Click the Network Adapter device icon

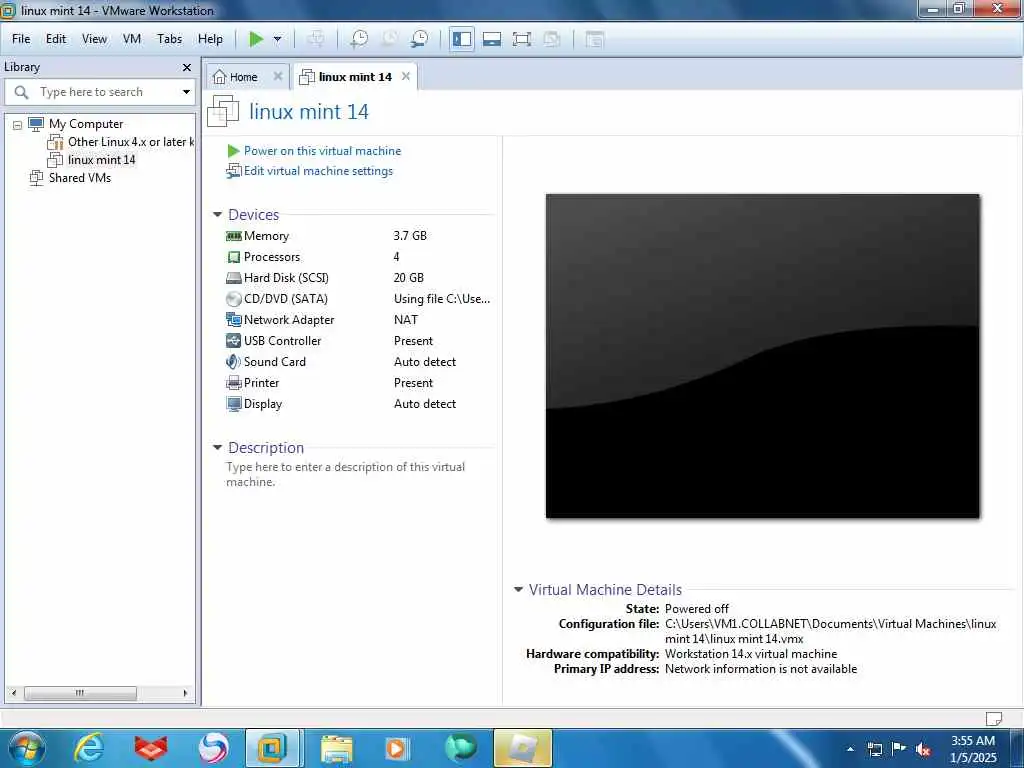pyautogui.click(x=234, y=320)
